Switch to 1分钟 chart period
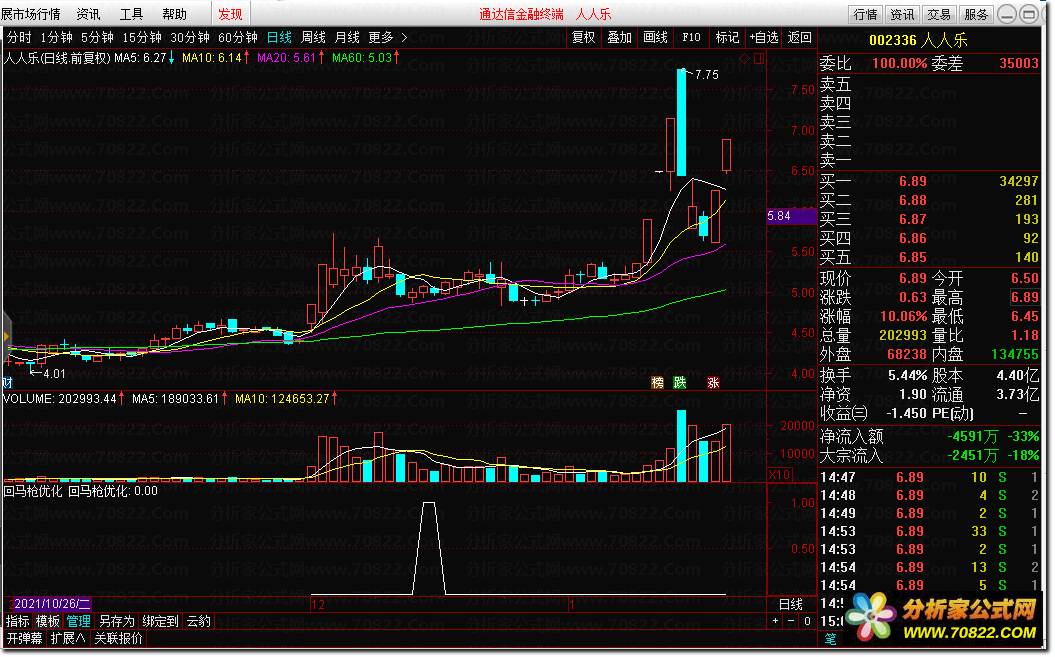The height and width of the screenshot is (657, 1055). [x=57, y=38]
